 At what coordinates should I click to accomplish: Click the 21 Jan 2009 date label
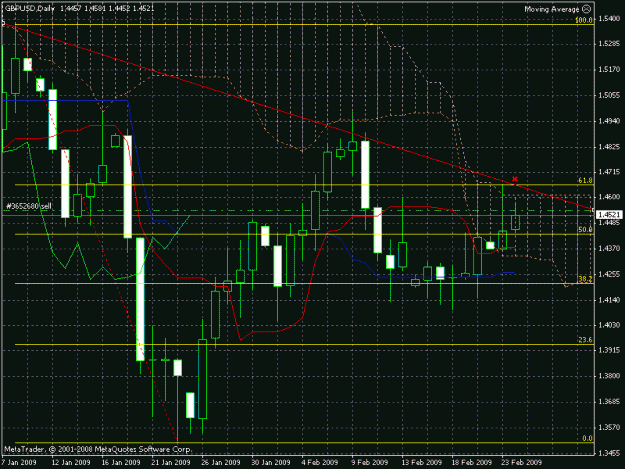point(171,462)
